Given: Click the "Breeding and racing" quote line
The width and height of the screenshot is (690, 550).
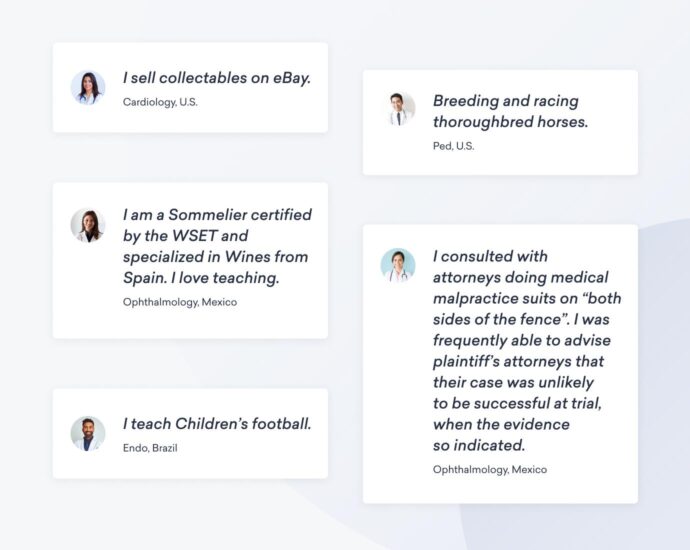Looking at the screenshot, I should [x=505, y=101].
